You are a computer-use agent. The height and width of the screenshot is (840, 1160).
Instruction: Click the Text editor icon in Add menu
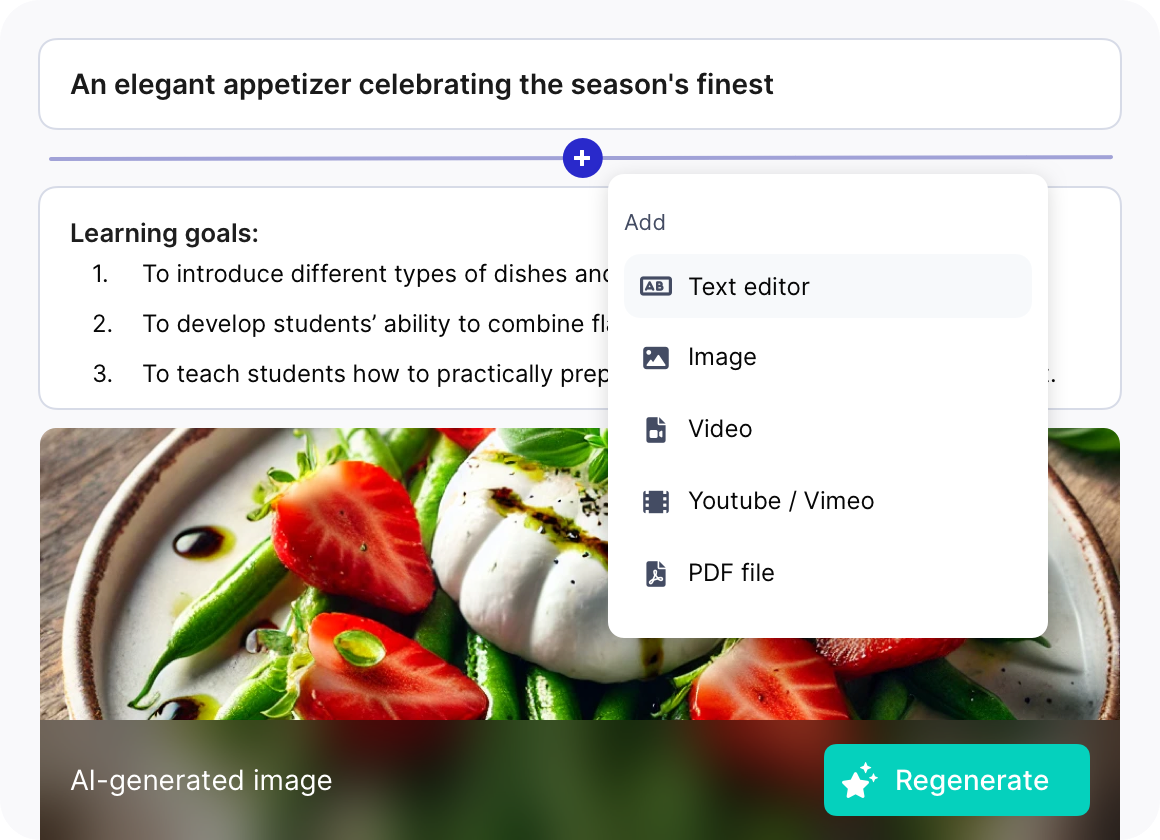pos(656,287)
